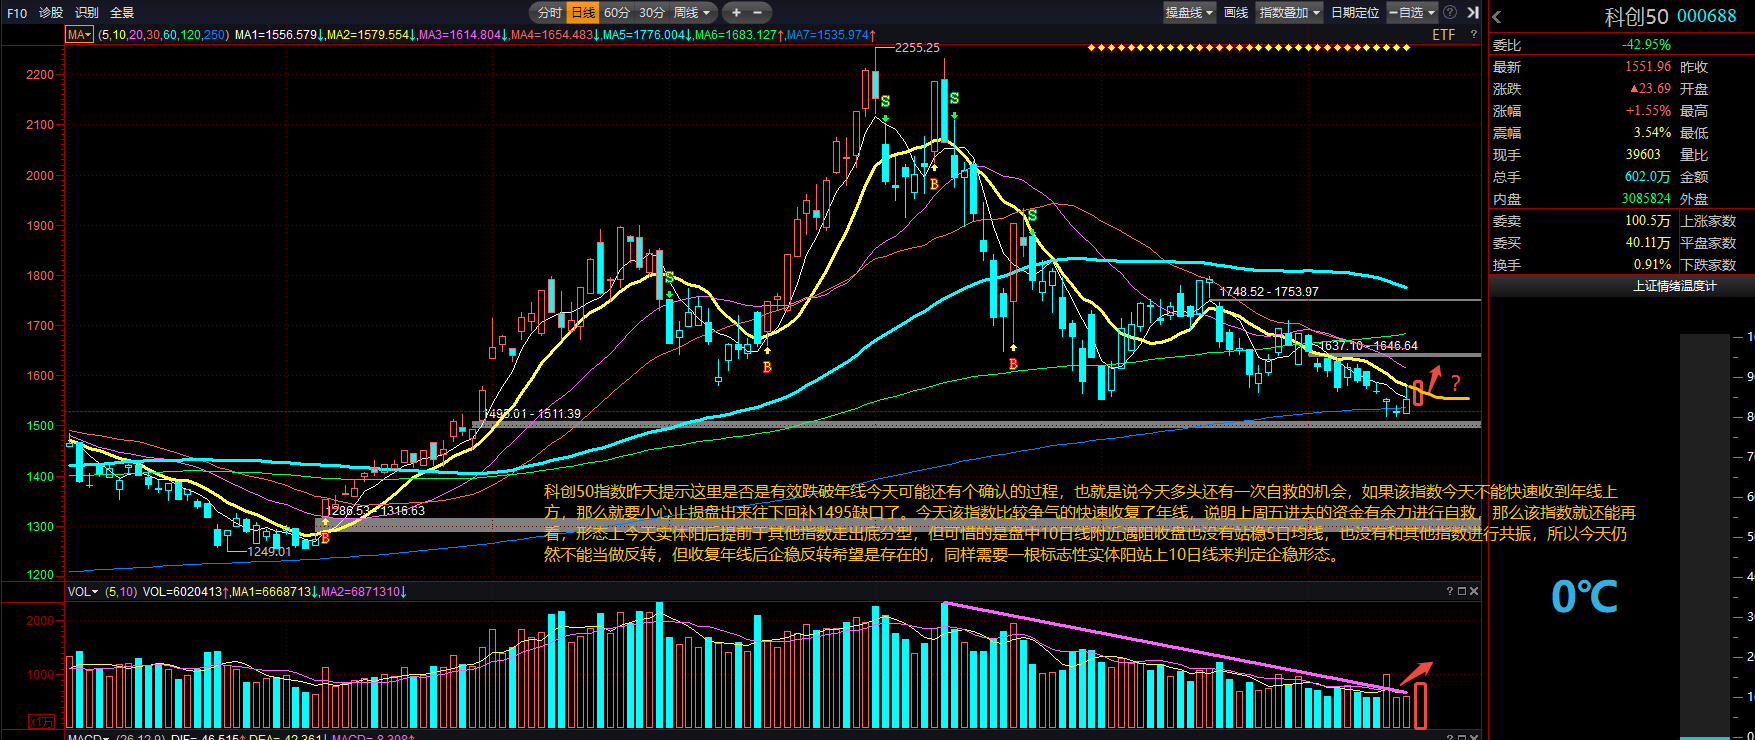Select the 日线 daily chart tab
Viewport: 1755px width, 740px height.
click(x=583, y=13)
